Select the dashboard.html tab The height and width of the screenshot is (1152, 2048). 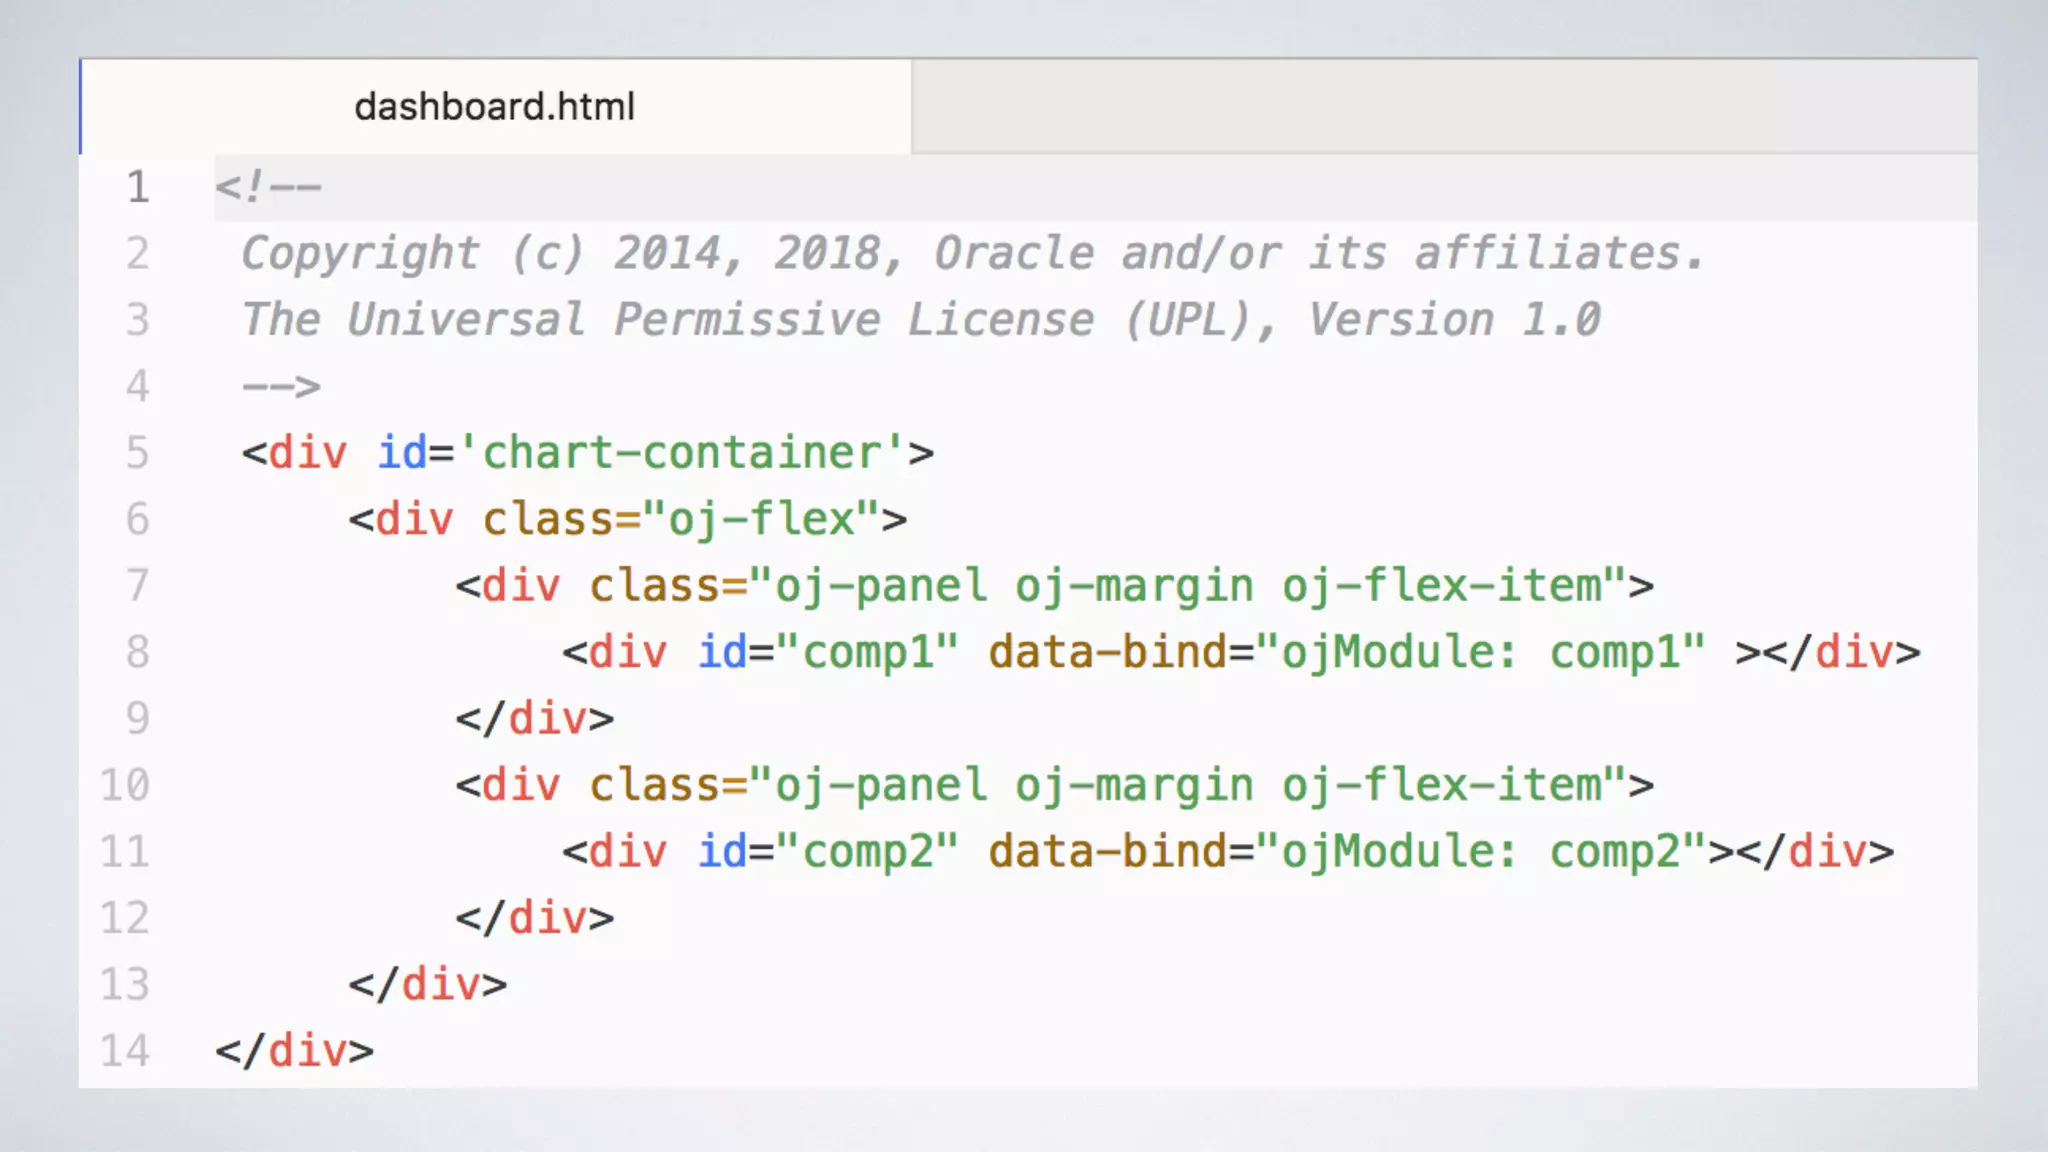coord(495,107)
